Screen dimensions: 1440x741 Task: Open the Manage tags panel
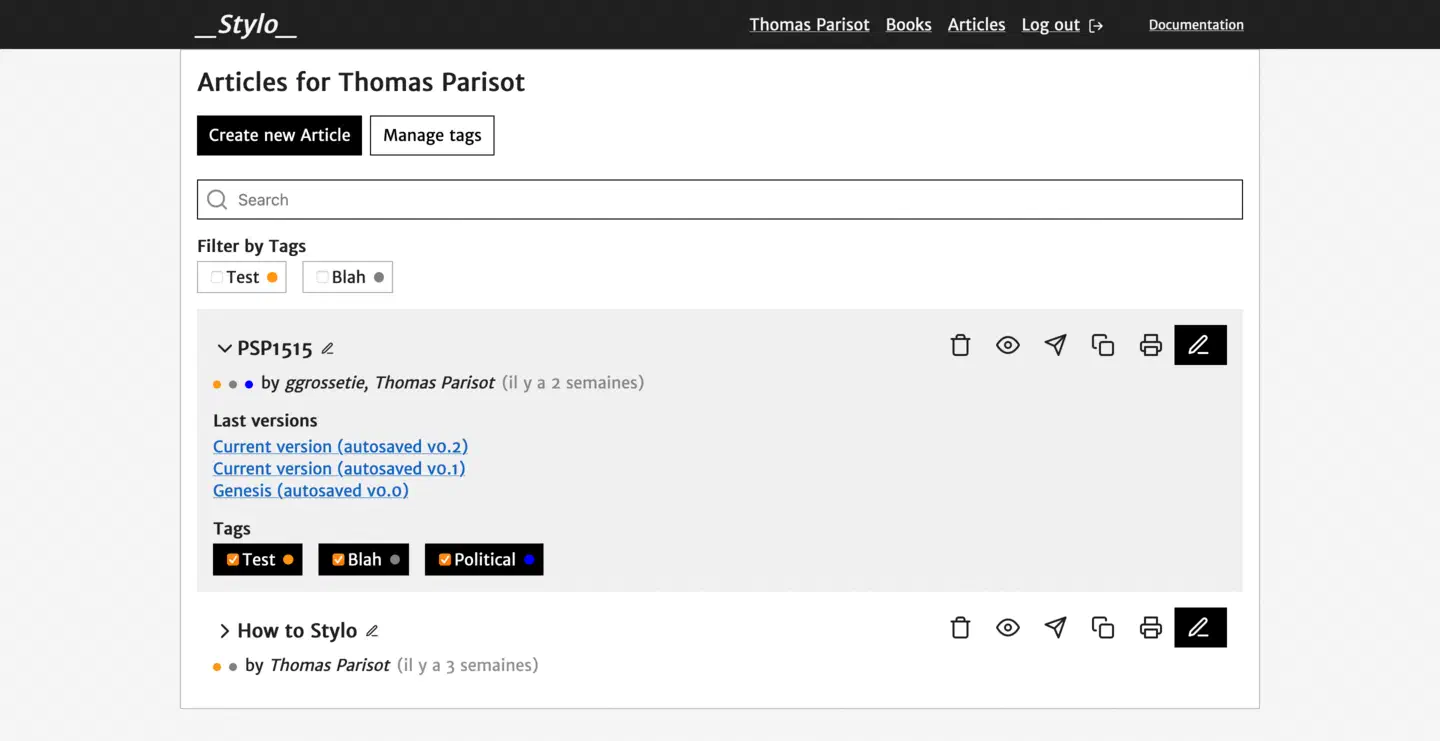432,135
